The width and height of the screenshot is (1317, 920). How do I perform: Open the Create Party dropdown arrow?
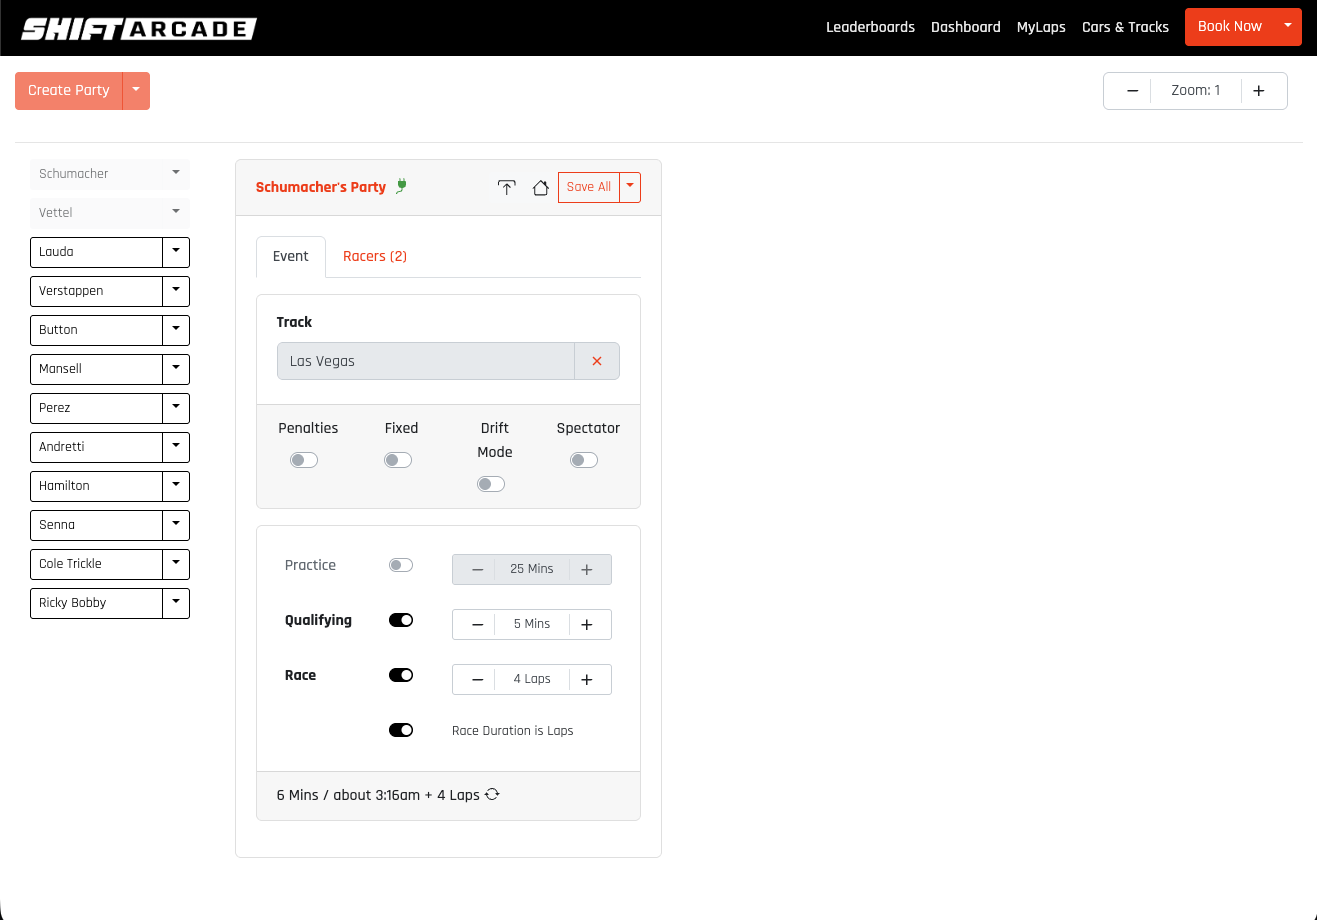click(x=136, y=90)
